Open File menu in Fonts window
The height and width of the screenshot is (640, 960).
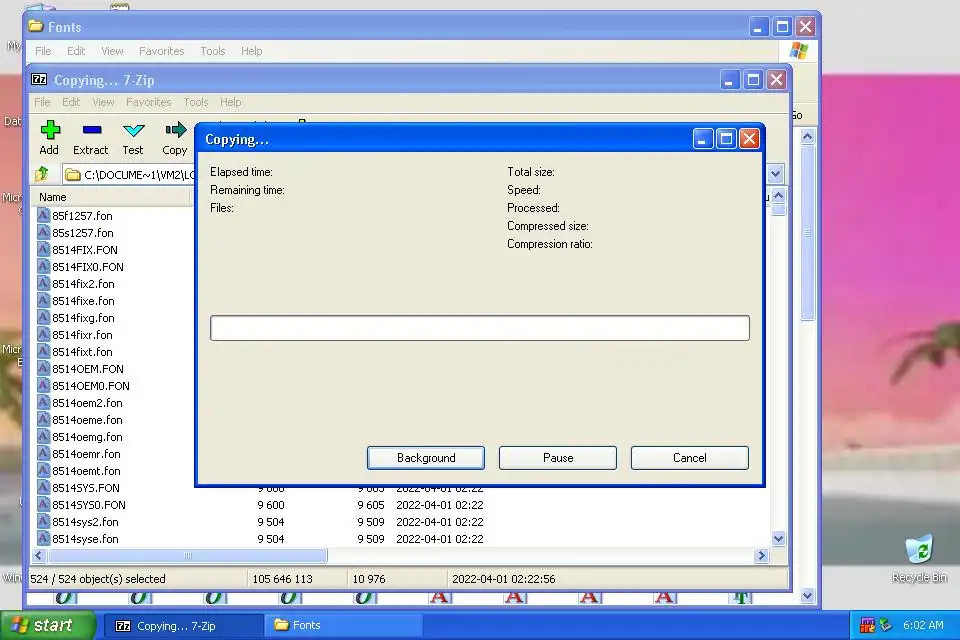pyautogui.click(x=43, y=51)
